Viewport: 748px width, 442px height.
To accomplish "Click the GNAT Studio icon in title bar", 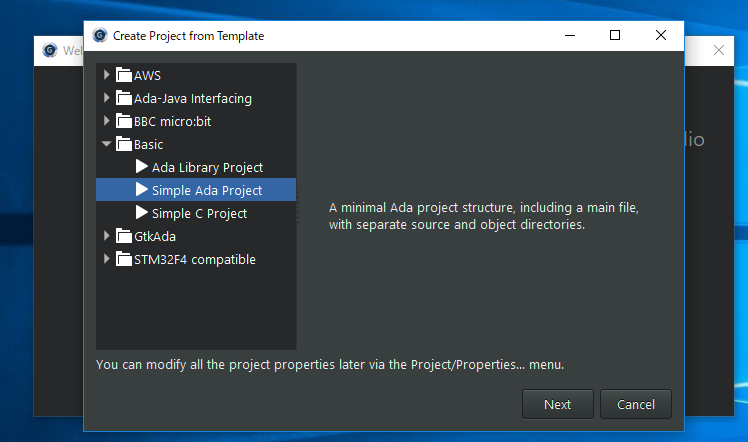I will pos(99,35).
